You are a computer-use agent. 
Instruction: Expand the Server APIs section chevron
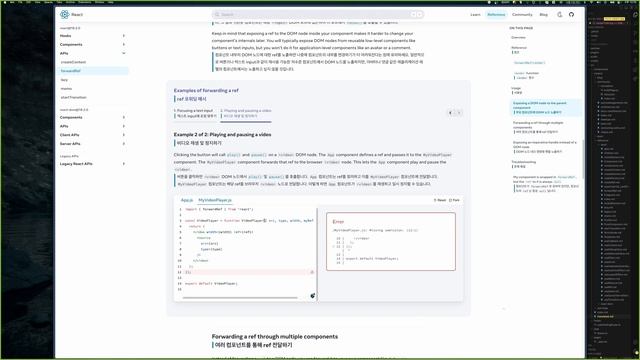click(124, 144)
